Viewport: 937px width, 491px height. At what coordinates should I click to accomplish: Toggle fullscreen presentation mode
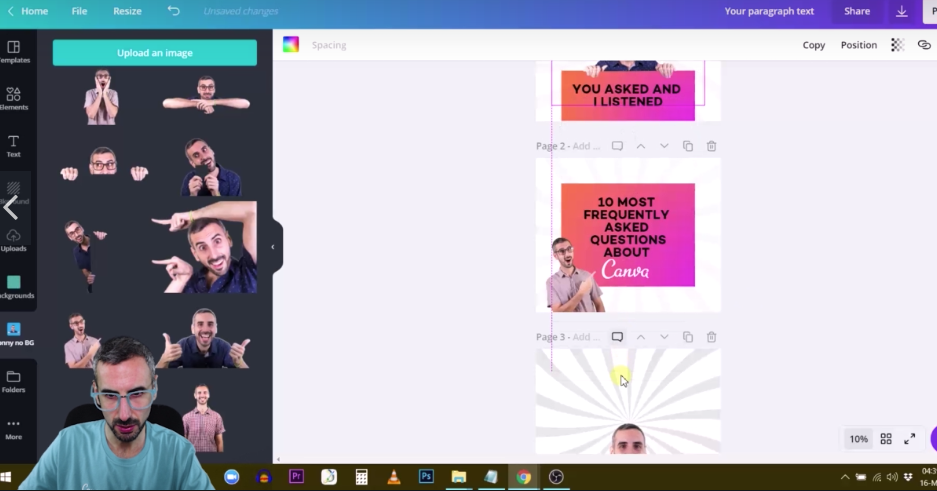pos(910,439)
